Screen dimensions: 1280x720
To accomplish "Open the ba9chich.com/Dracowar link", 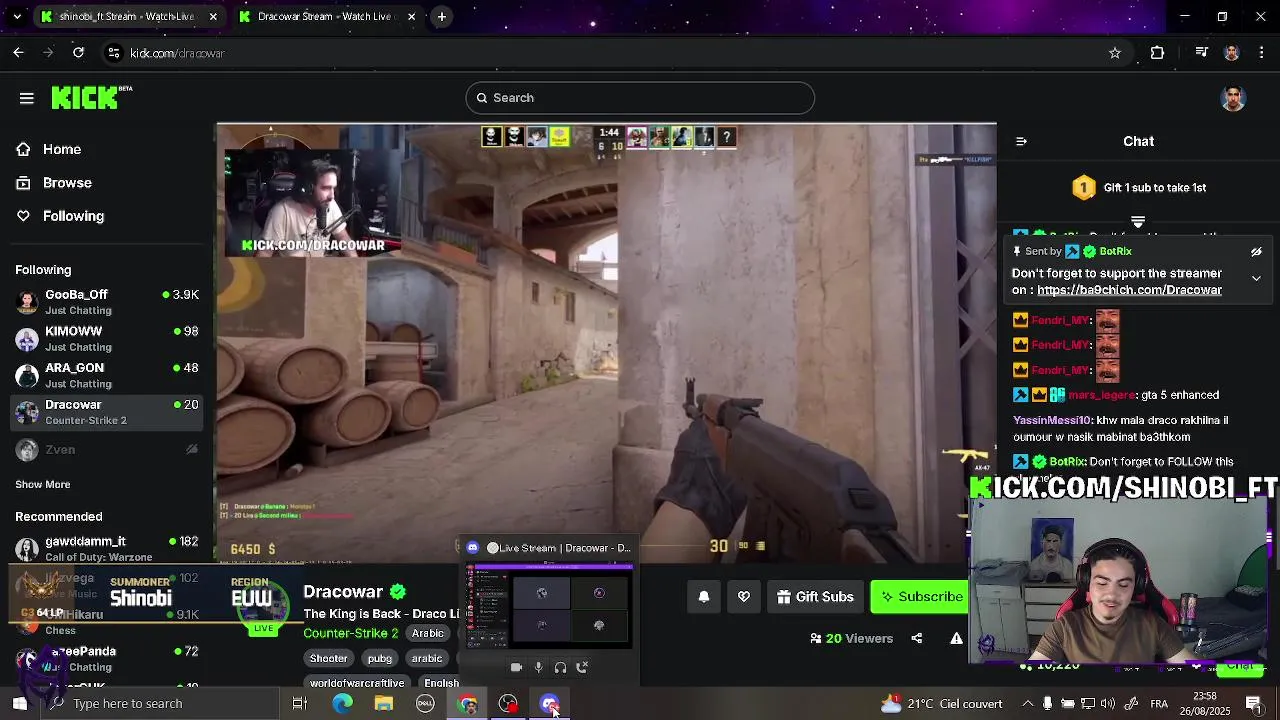I will (x=1129, y=290).
